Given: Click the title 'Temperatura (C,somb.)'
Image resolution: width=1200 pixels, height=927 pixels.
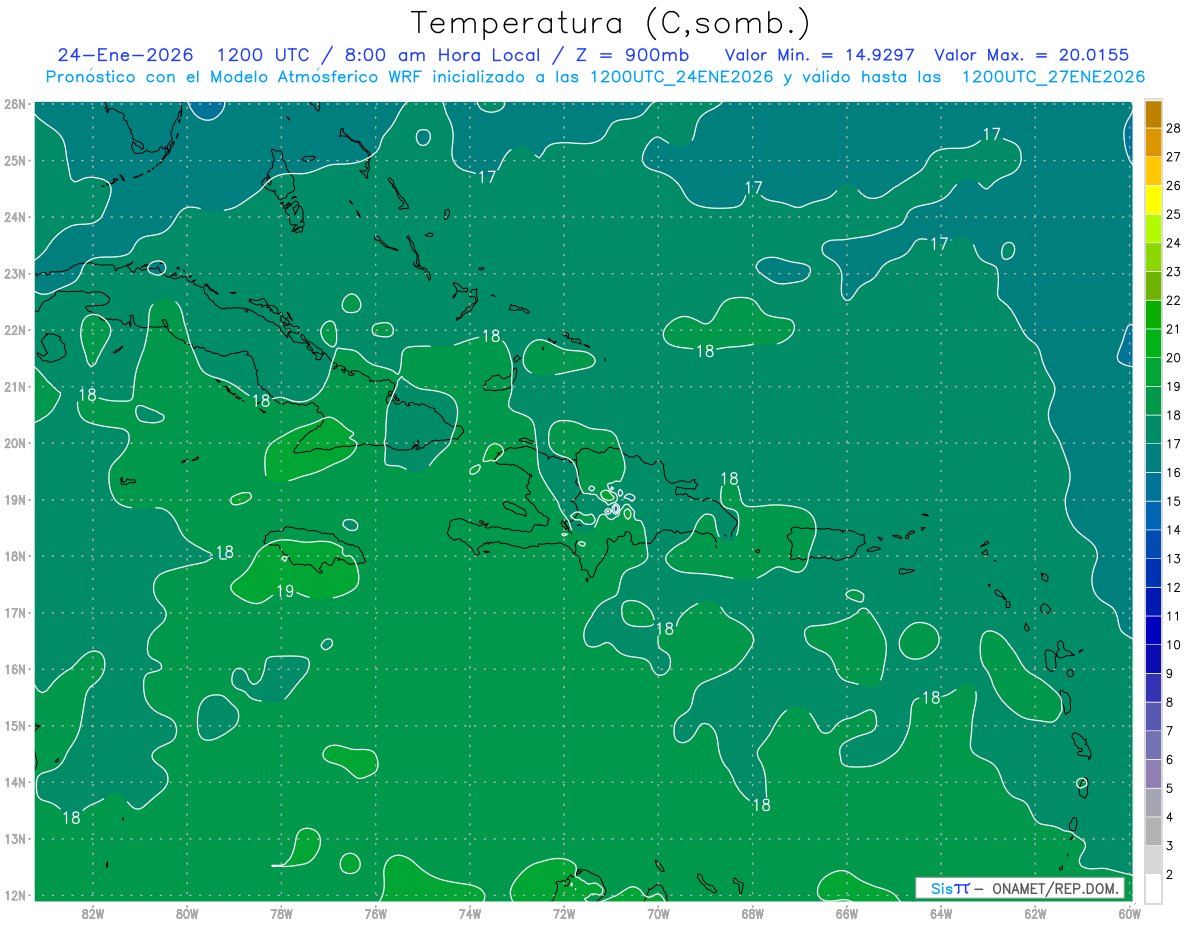Looking at the screenshot, I should coord(610,24).
